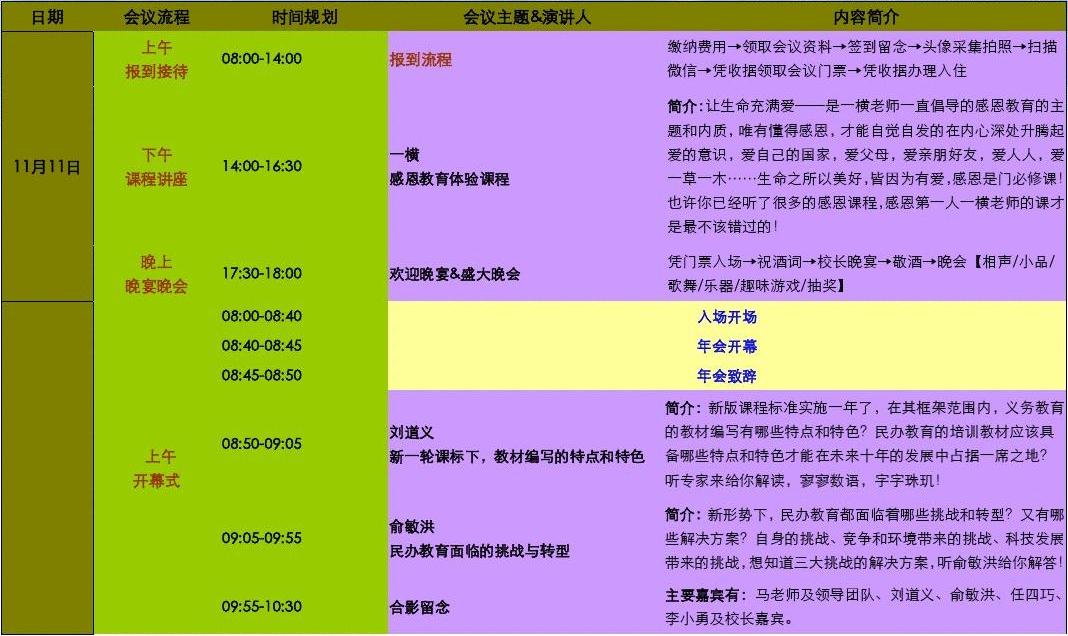Click the 新版课程标准 introduction text
The width and height of the screenshot is (1068, 636).
pos(864,444)
